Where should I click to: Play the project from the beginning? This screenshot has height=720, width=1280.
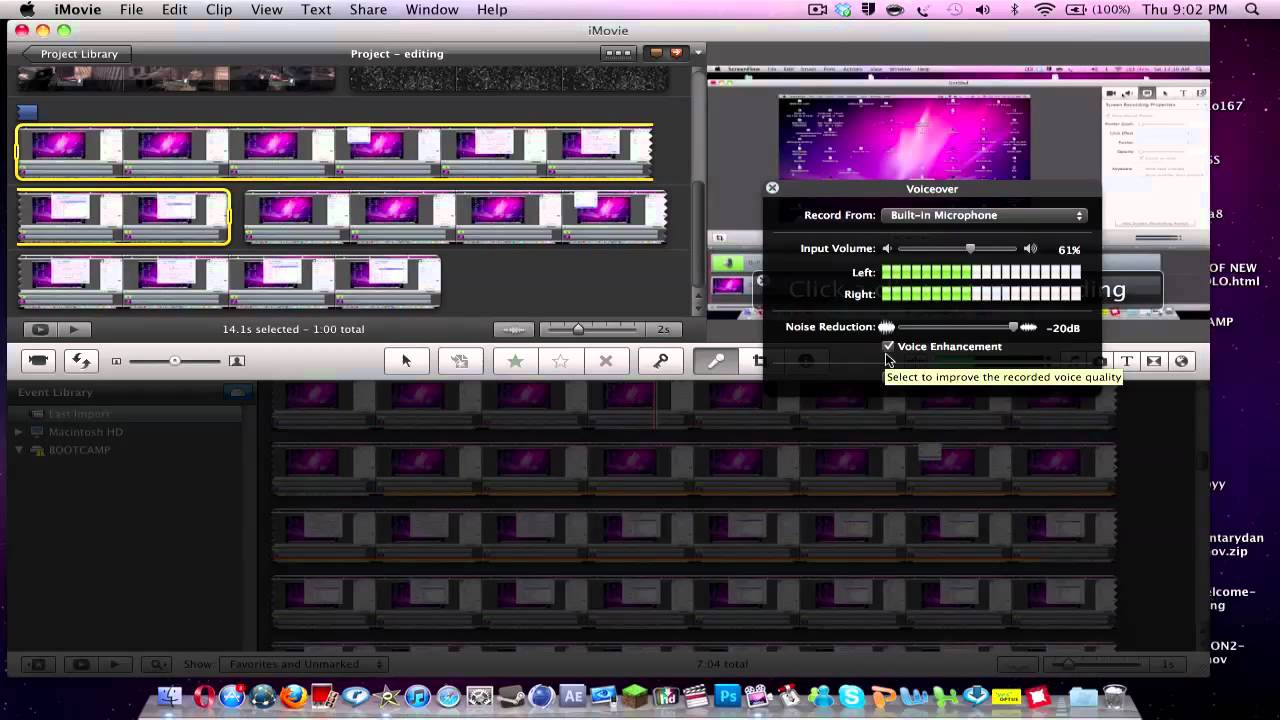tap(73, 329)
